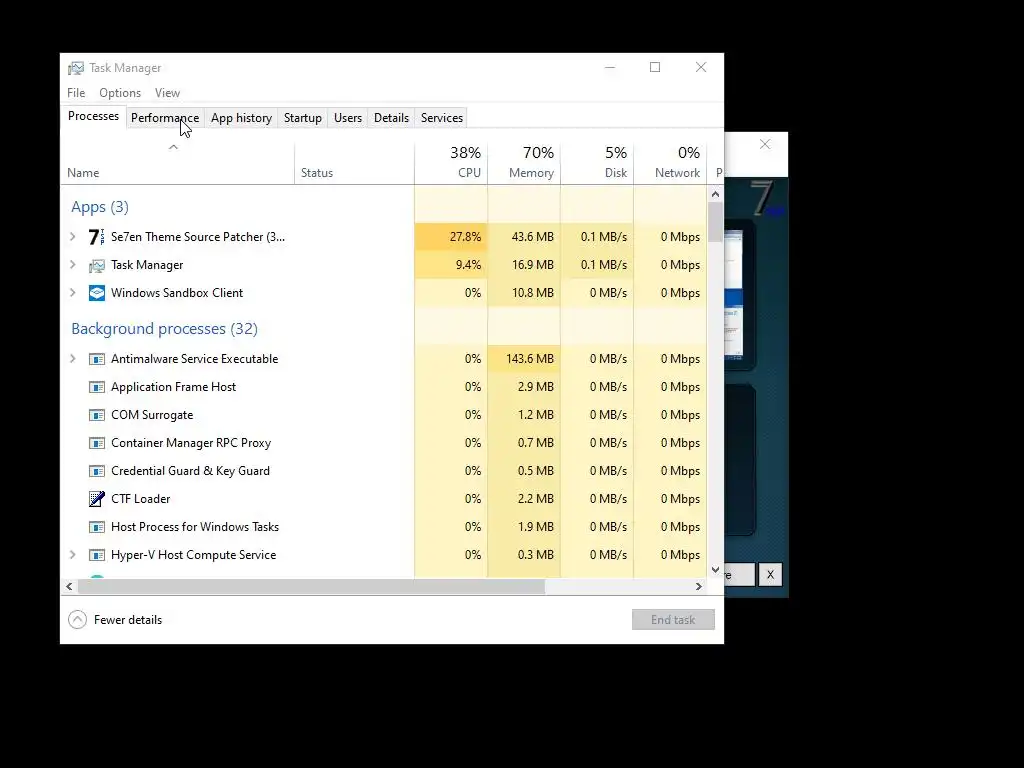The width and height of the screenshot is (1024, 768).
Task: Minimize the Task Manager window
Action: [x=610, y=67]
